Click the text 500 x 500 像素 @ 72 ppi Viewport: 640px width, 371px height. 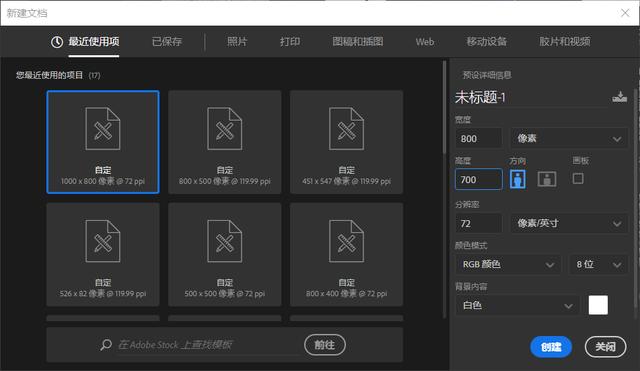pyautogui.click(x=224, y=293)
